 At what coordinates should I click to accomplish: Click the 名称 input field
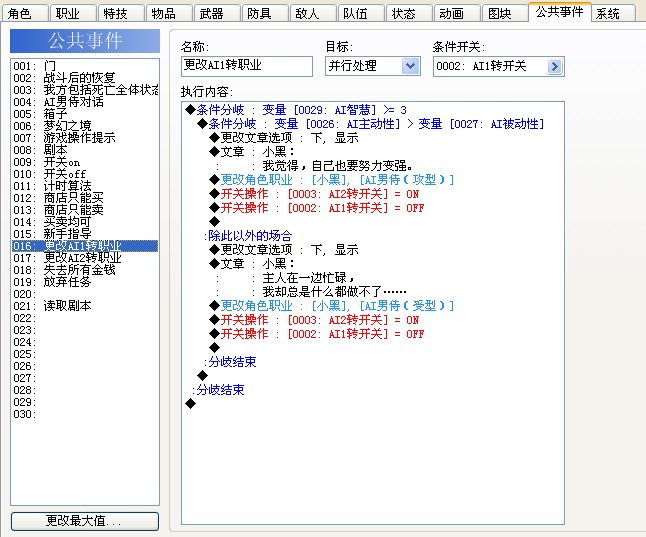pos(247,66)
